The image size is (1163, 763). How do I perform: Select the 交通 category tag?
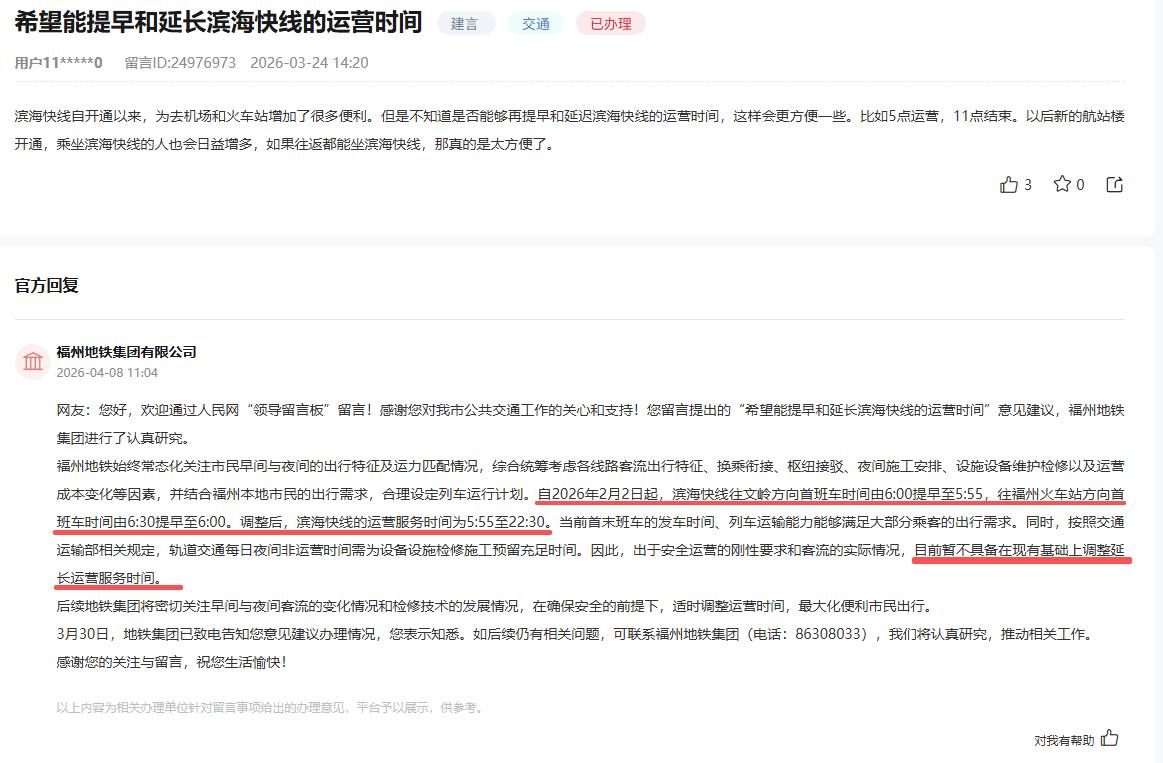point(535,21)
